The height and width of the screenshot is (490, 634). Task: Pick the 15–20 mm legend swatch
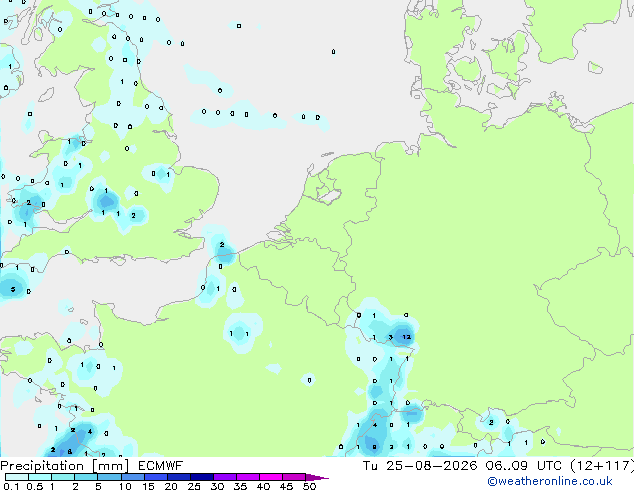[x=155, y=477]
